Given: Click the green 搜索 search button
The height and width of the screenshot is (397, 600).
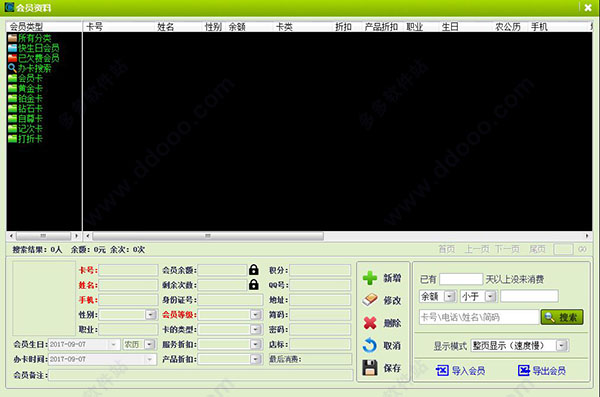Looking at the screenshot, I should (x=562, y=317).
